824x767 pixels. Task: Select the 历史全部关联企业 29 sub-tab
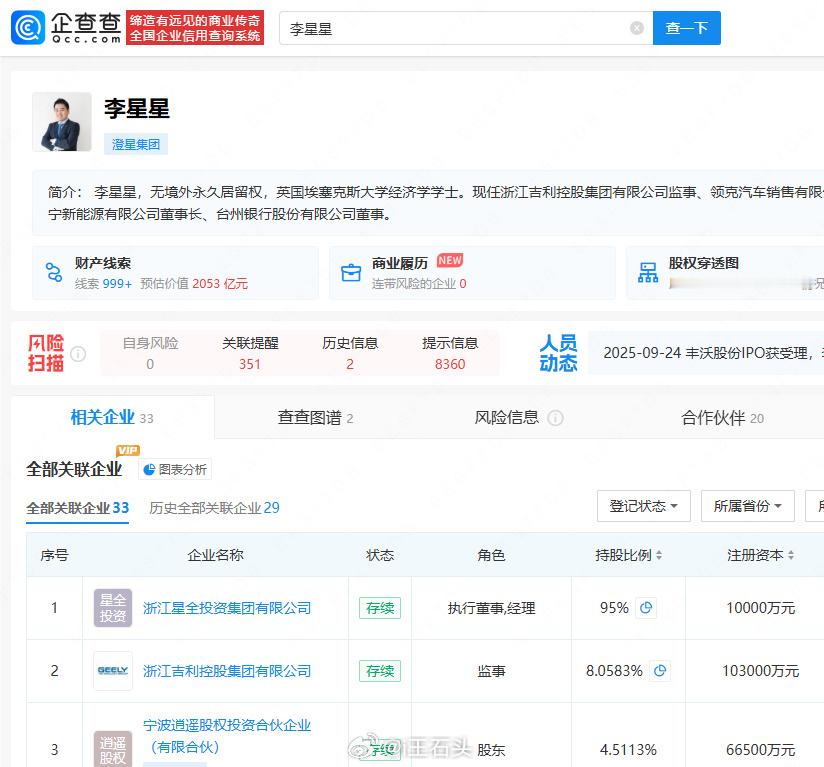click(214, 508)
